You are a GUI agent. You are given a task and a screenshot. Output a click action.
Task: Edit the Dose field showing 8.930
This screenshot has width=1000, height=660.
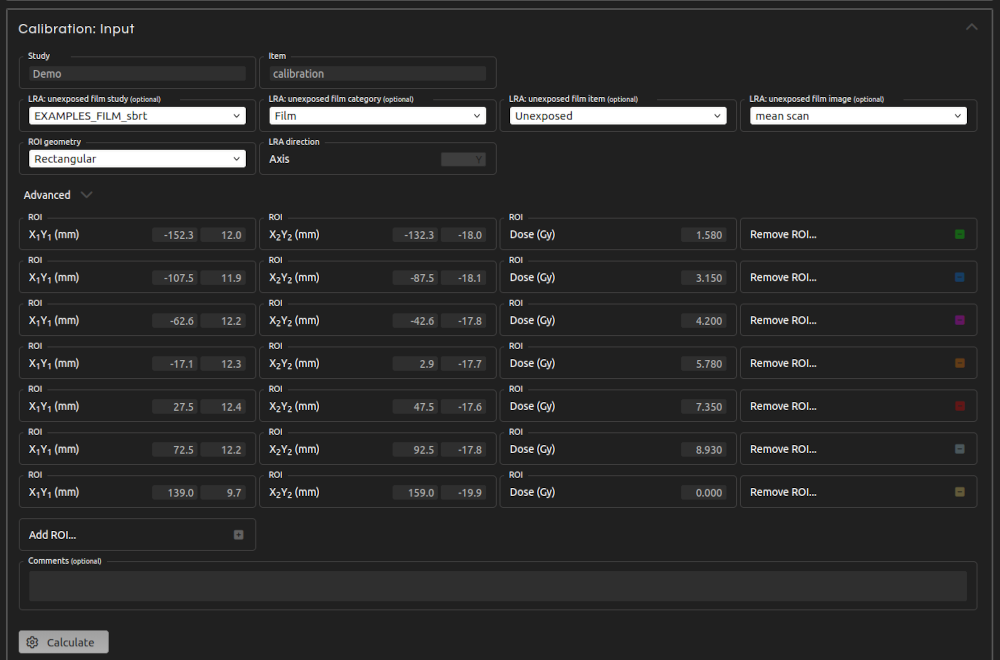coord(704,450)
